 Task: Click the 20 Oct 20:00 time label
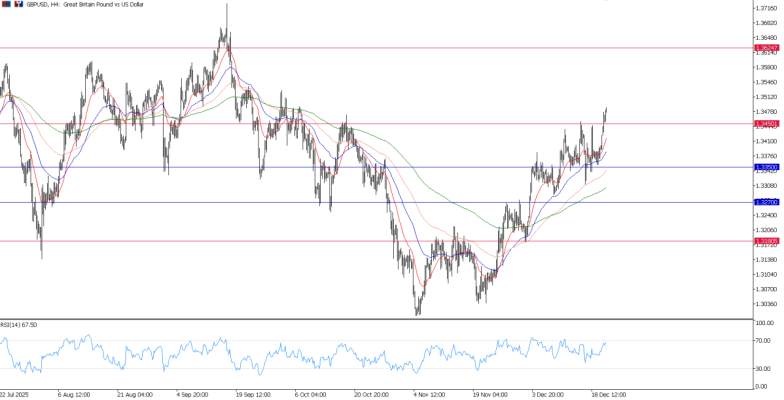370,394
